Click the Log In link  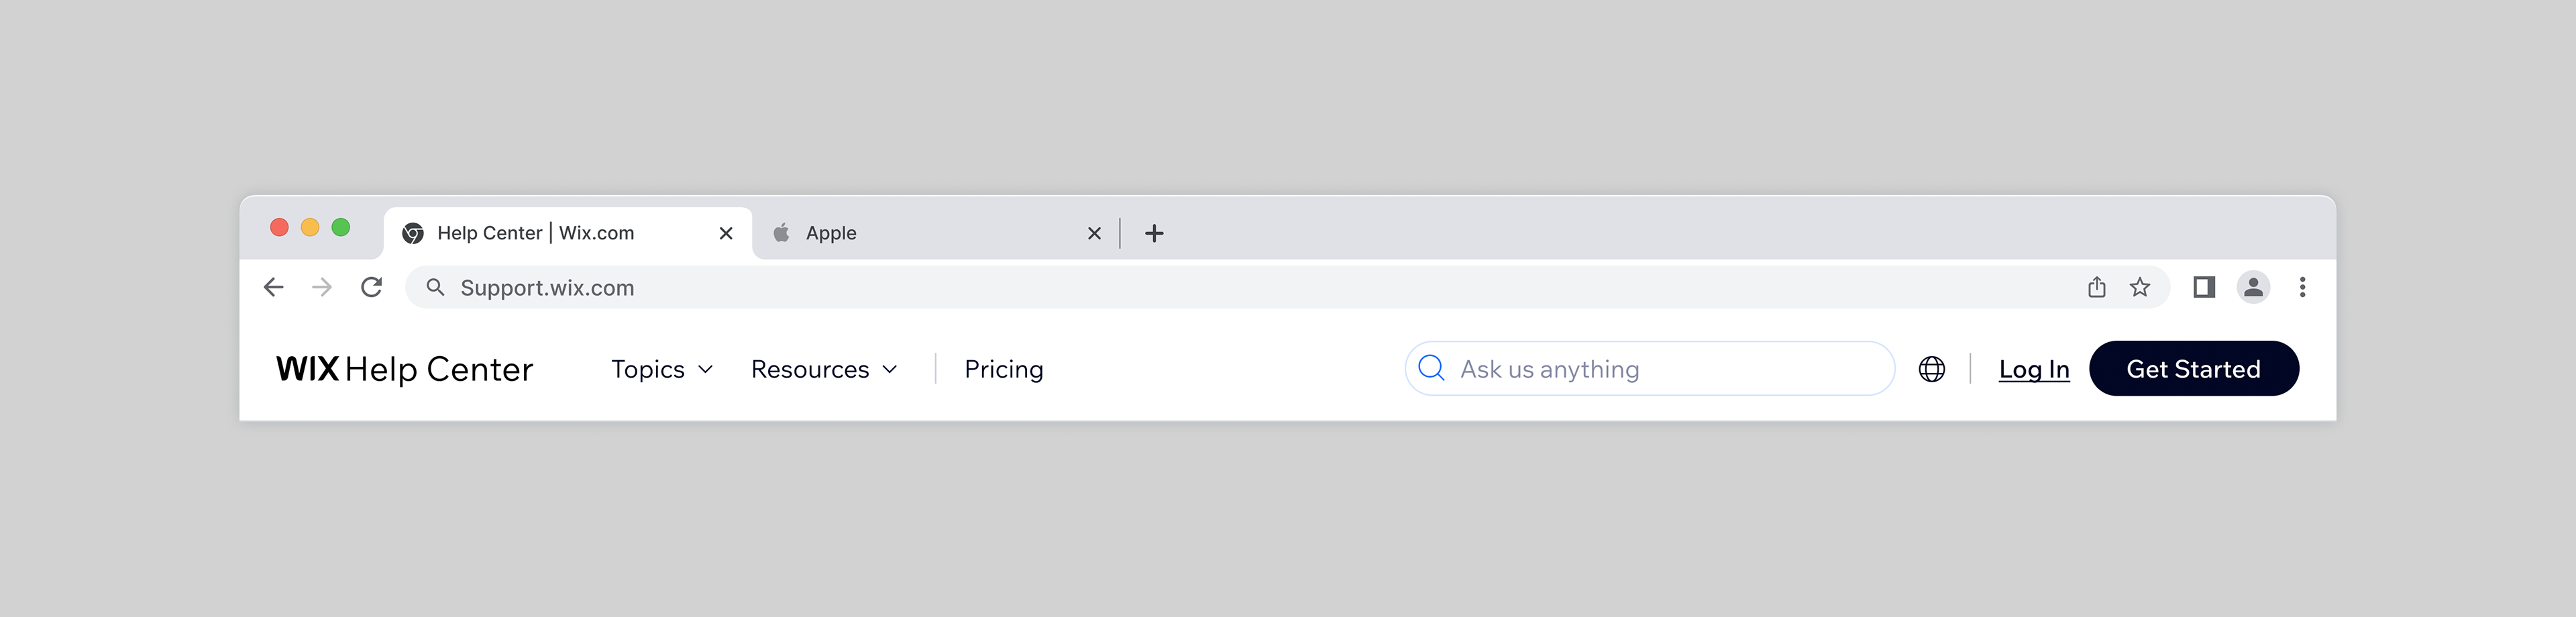[x=2033, y=369]
